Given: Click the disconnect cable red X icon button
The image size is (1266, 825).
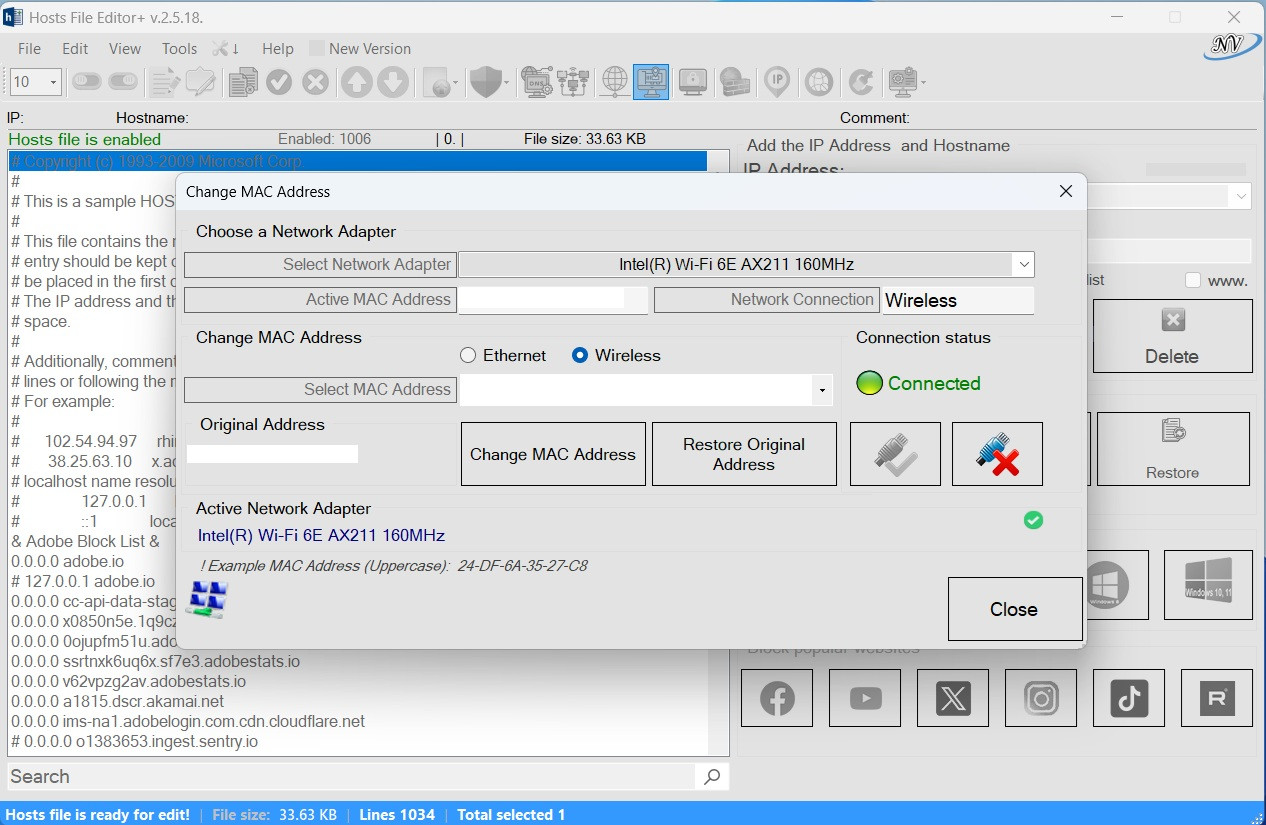Looking at the screenshot, I should coord(997,454).
